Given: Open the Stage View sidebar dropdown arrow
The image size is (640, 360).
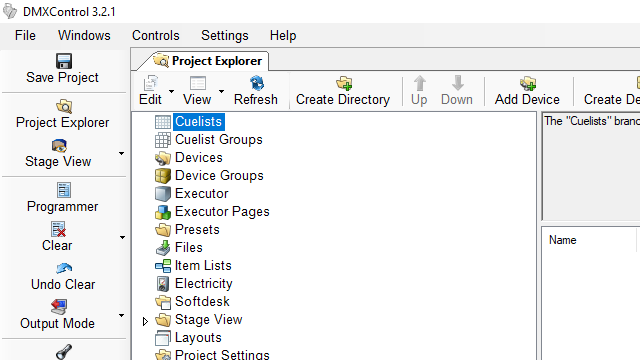Looking at the screenshot, I should [121, 153].
